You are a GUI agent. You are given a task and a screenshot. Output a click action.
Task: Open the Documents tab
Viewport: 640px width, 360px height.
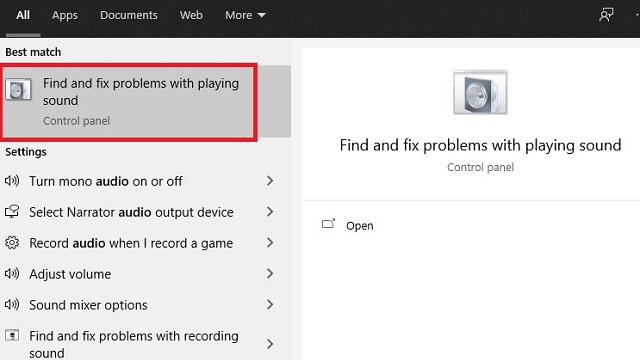129,15
